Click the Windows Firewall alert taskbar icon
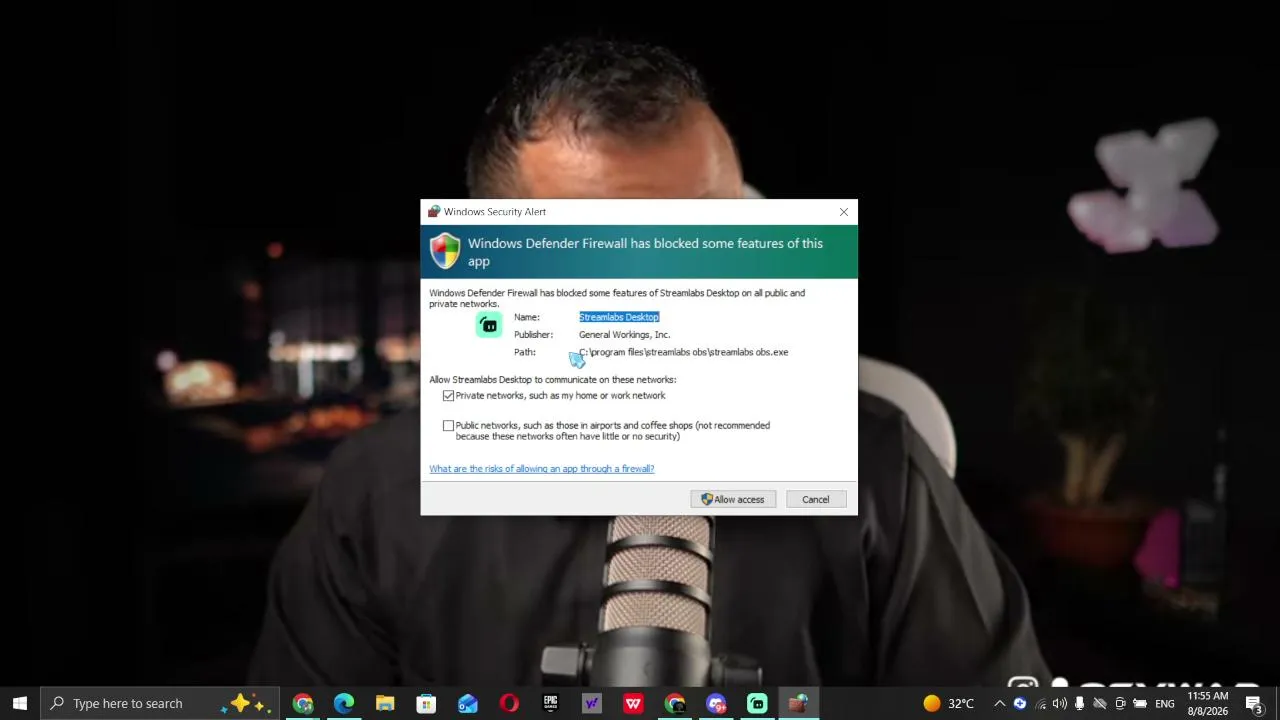The width and height of the screenshot is (1280, 720). point(798,703)
